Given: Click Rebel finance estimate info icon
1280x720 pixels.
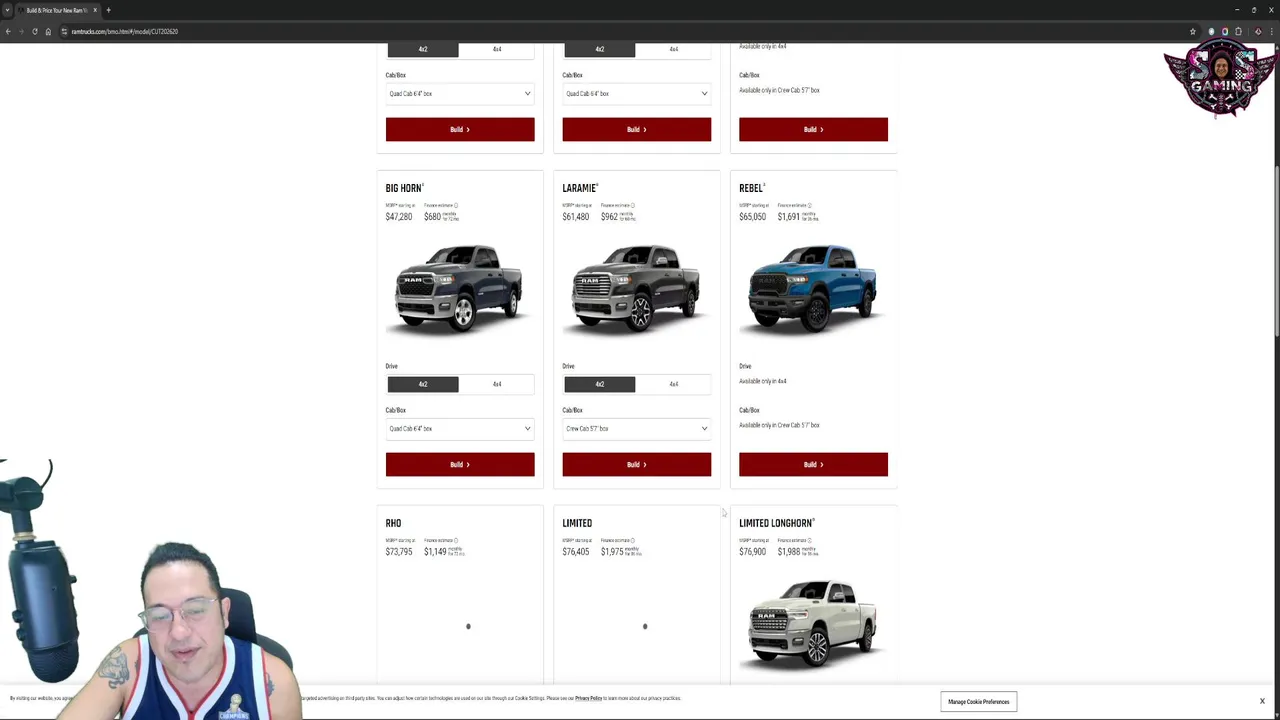Looking at the screenshot, I should click(810, 205).
